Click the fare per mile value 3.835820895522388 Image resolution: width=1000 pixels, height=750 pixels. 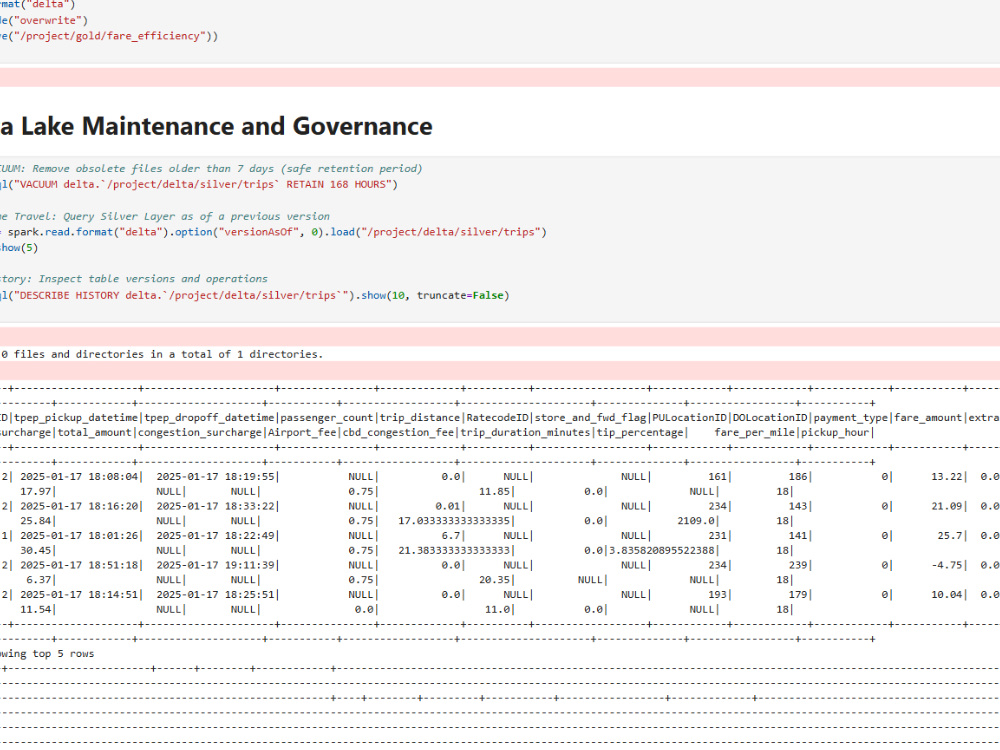pos(662,550)
